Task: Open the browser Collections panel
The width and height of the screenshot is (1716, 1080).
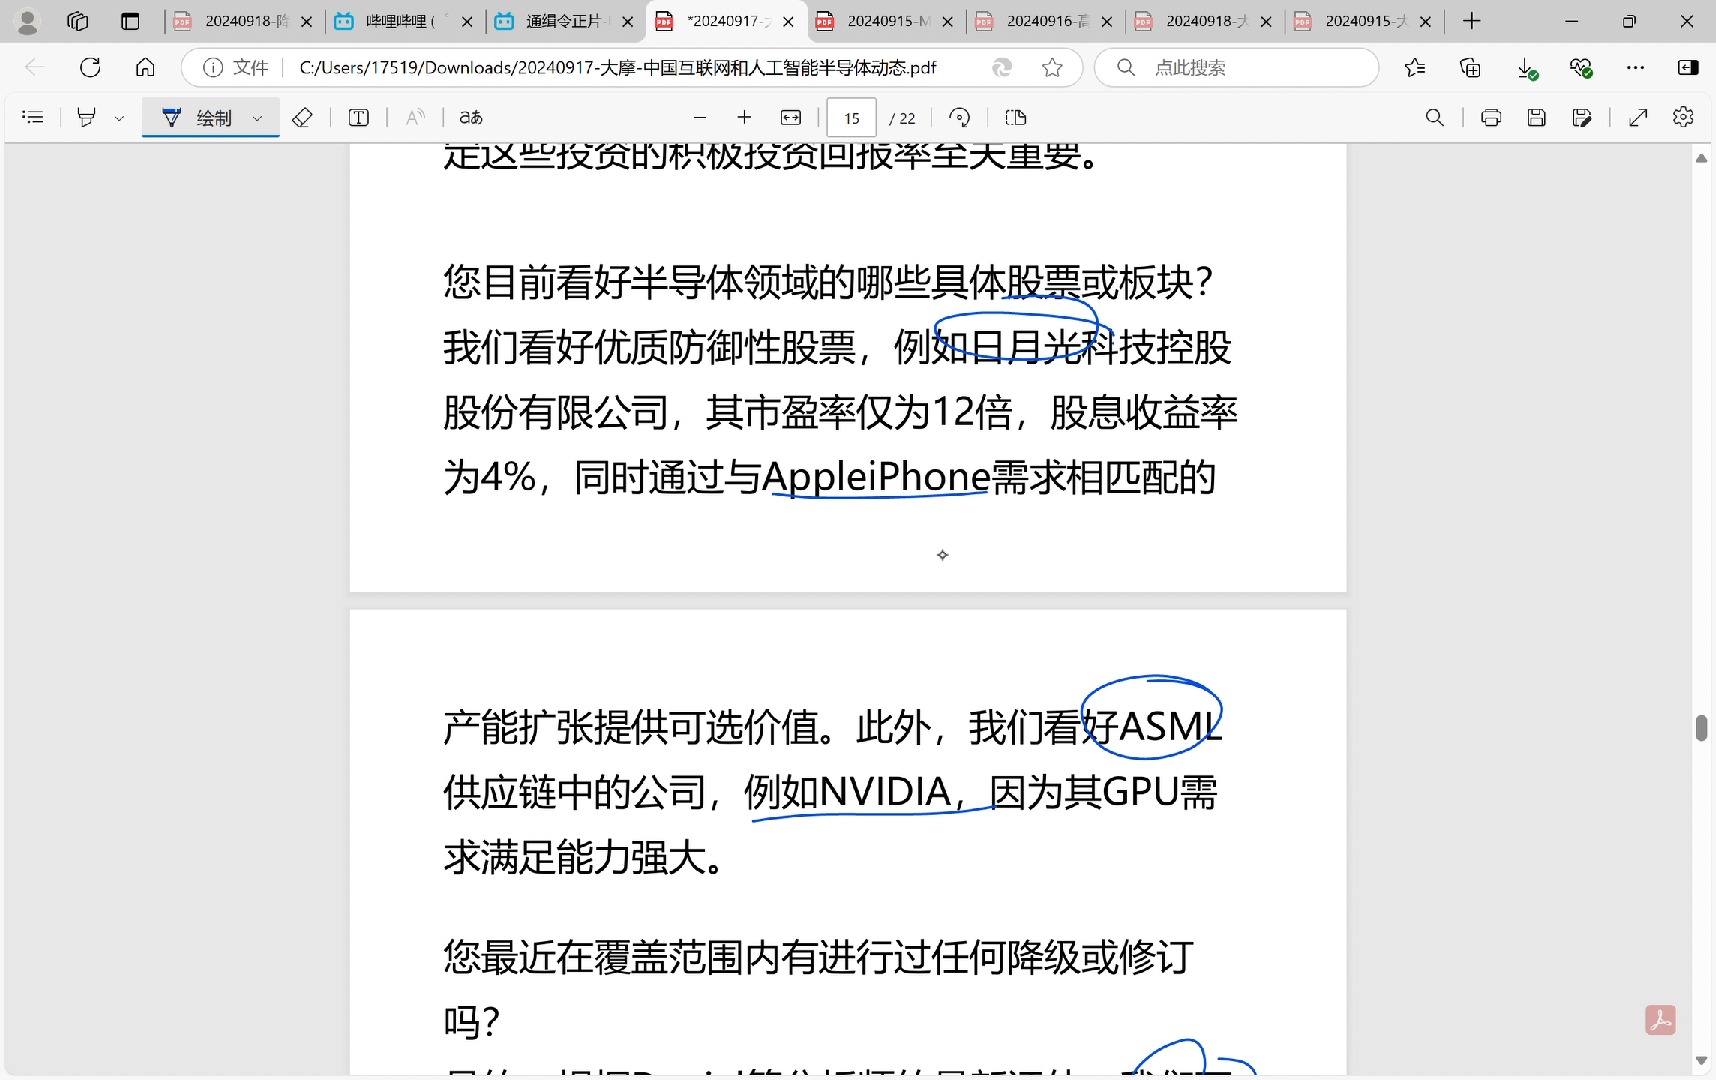Action: [1470, 67]
